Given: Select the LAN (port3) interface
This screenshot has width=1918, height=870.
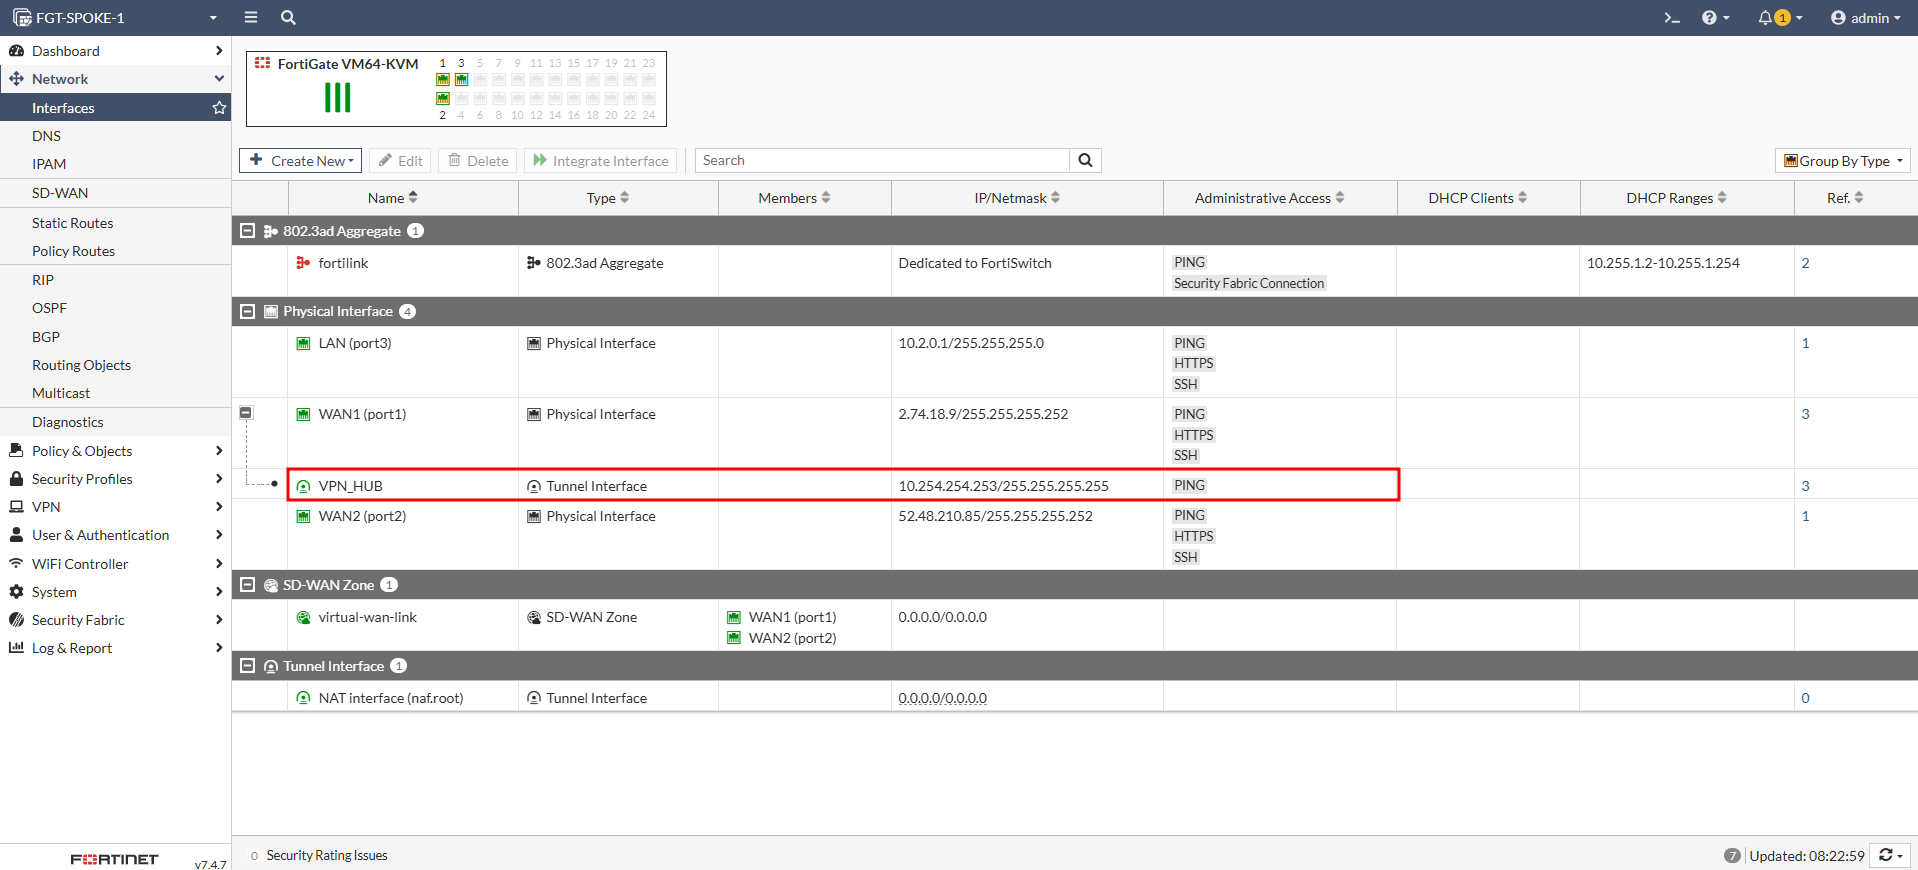Looking at the screenshot, I should tap(1075, 362).
